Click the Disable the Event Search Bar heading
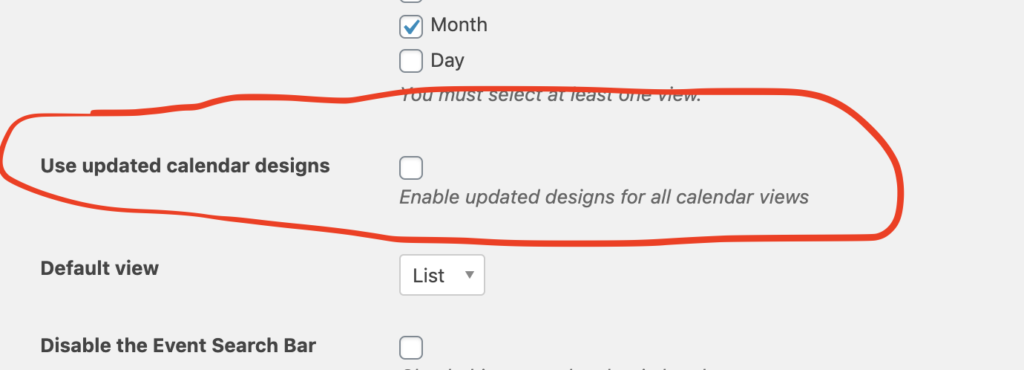Screen dimensions: 1024x370 coord(178,345)
